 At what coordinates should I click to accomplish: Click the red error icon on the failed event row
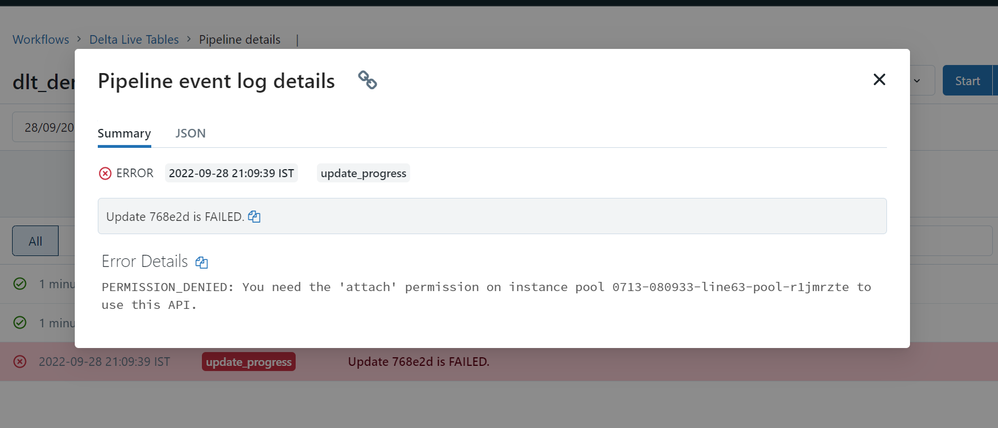[x=20, y=361]
